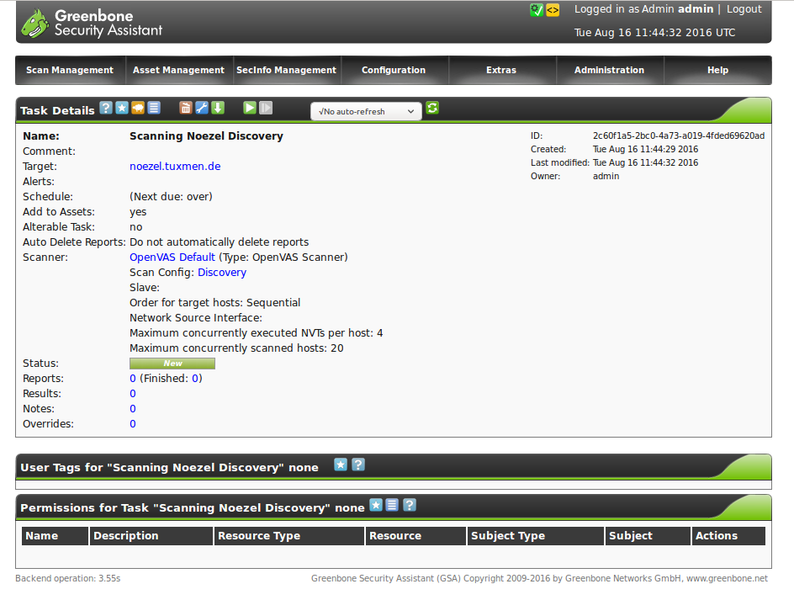Open the noezel.tuxmen.de target link
This screenshot has height=600, width=794.
tap(175, 166)
